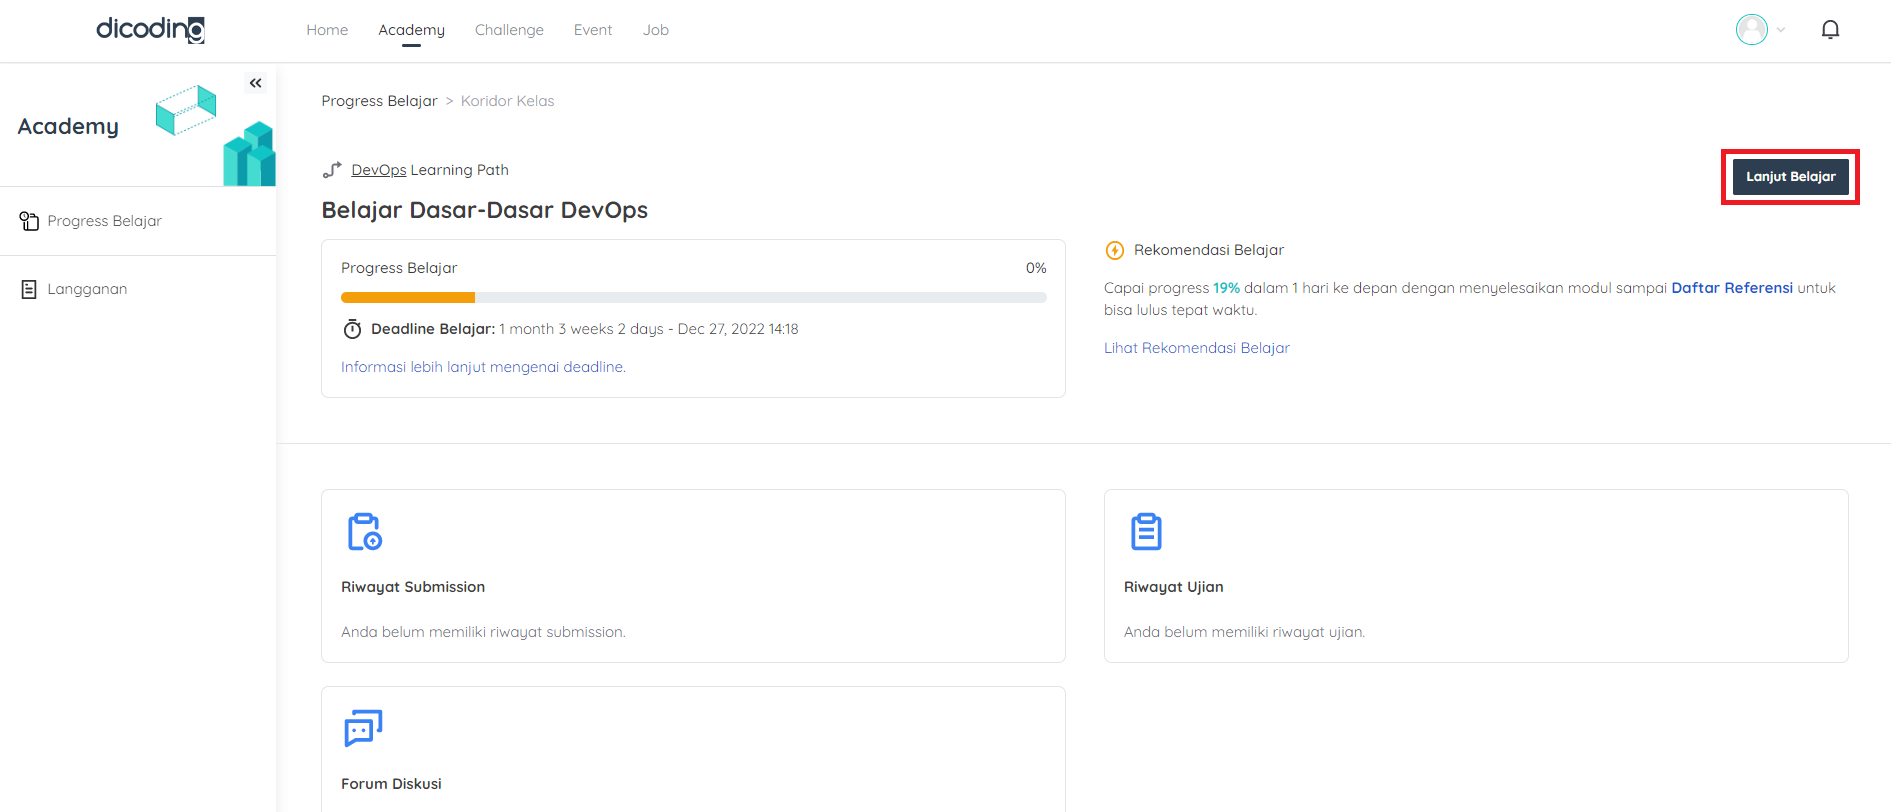1891x812 pixels.
Task: Open the Event menu item
Action: coord(593,30)
